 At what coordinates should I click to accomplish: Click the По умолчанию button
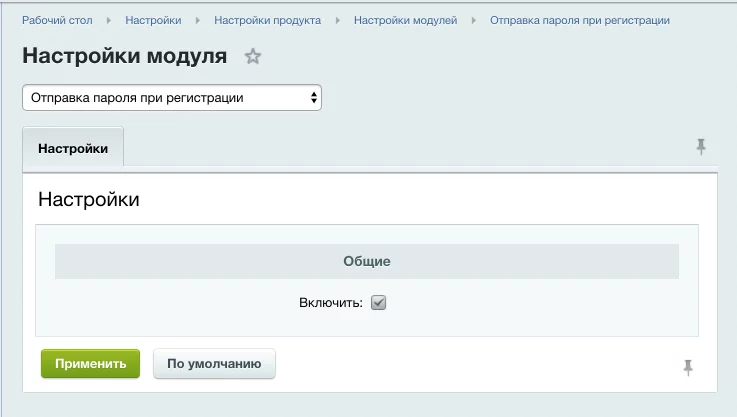click(x=214, y=364)
